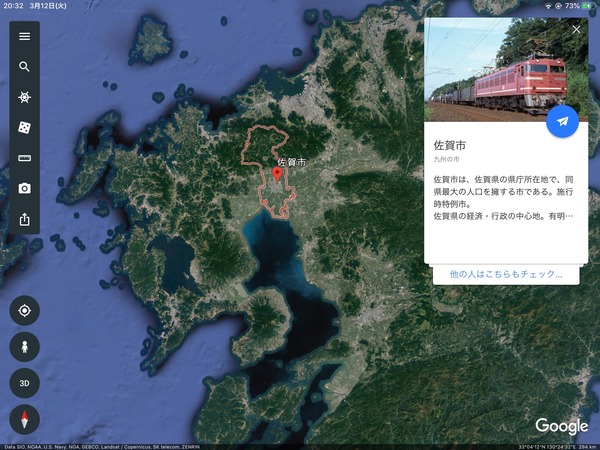The width and height of the screenshot is (600, 450).
Task: Tap the battery indicator in status bar
Action: pos(587,6)
